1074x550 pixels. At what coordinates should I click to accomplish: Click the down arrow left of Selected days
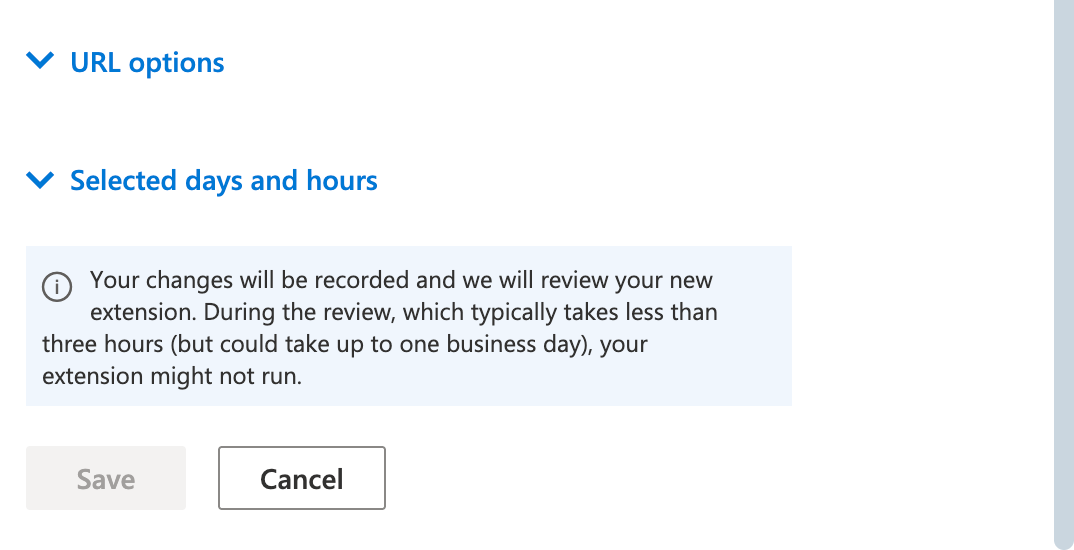[40, 181]
